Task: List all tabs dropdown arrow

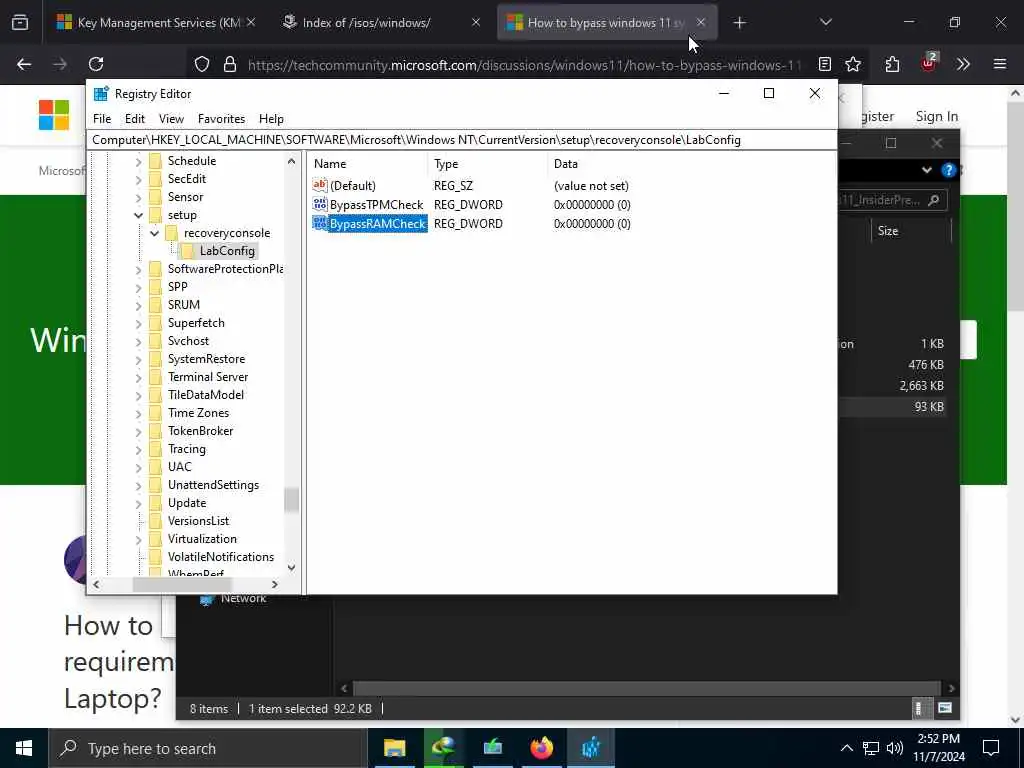Action: point(825,23)
